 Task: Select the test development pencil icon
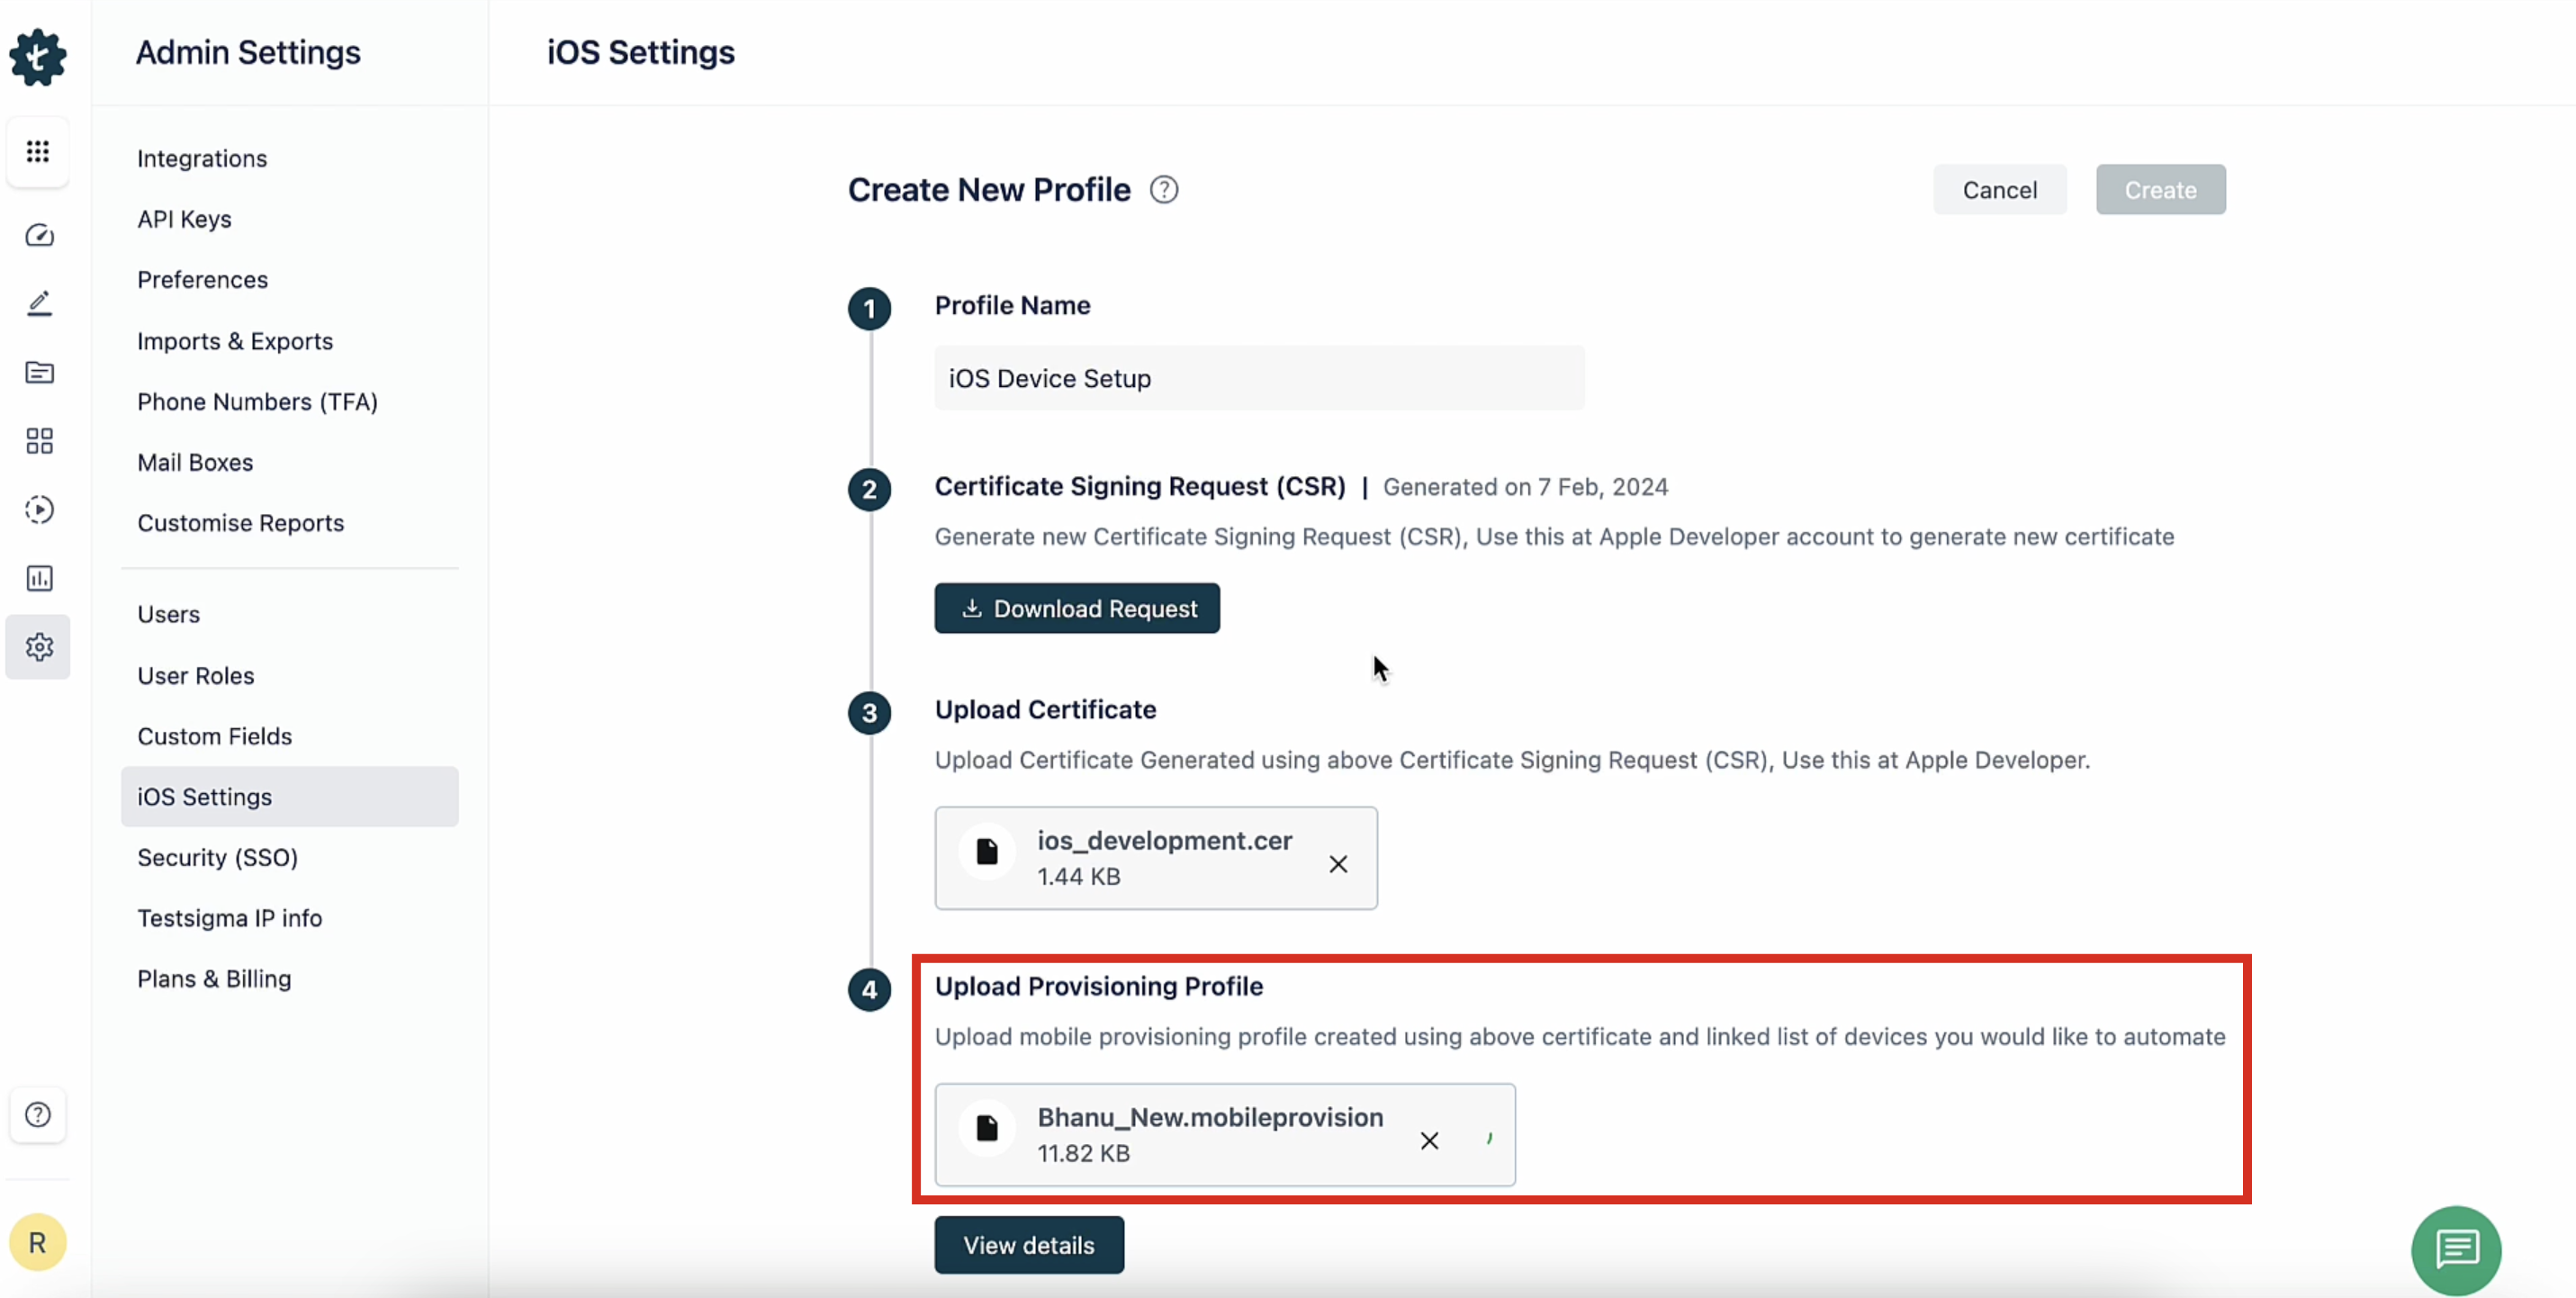click(x=38, y=303)
